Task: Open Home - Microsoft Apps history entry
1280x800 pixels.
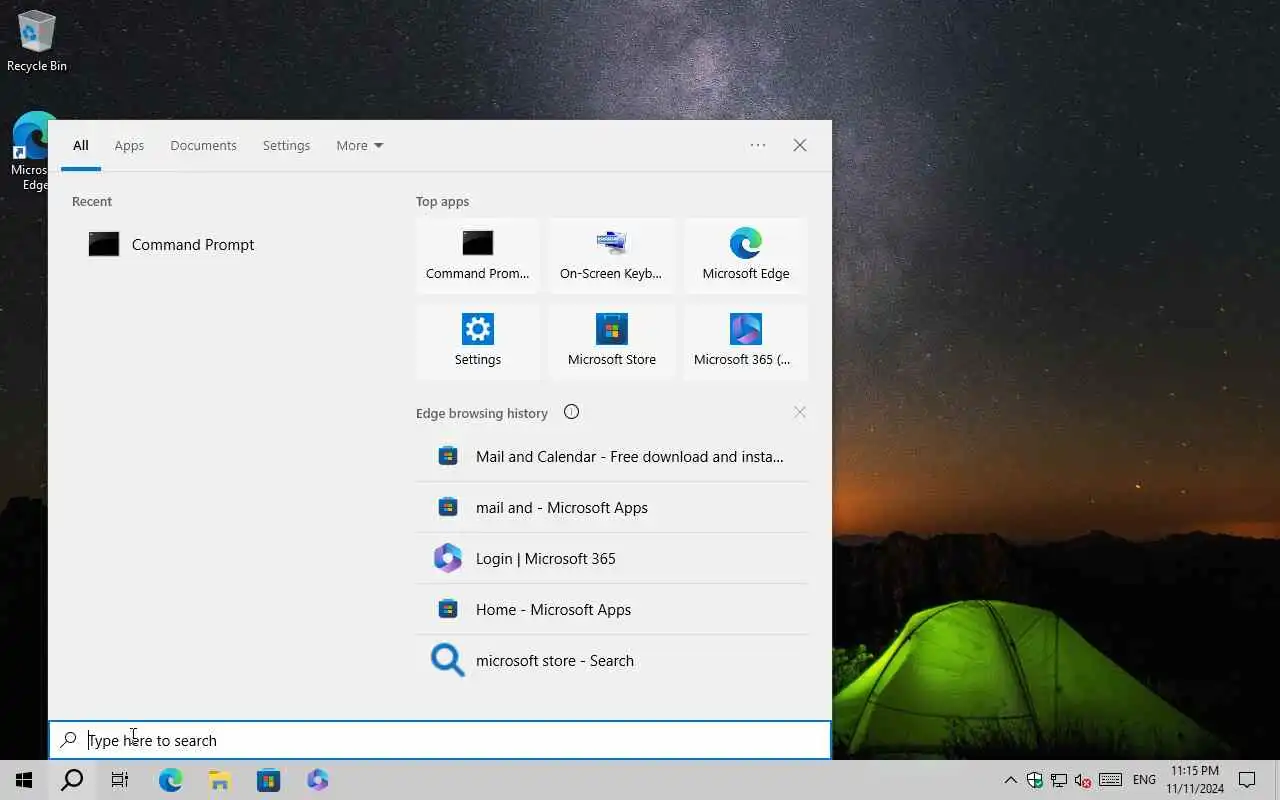Action: pyautogui.click(x=612, y=609)
